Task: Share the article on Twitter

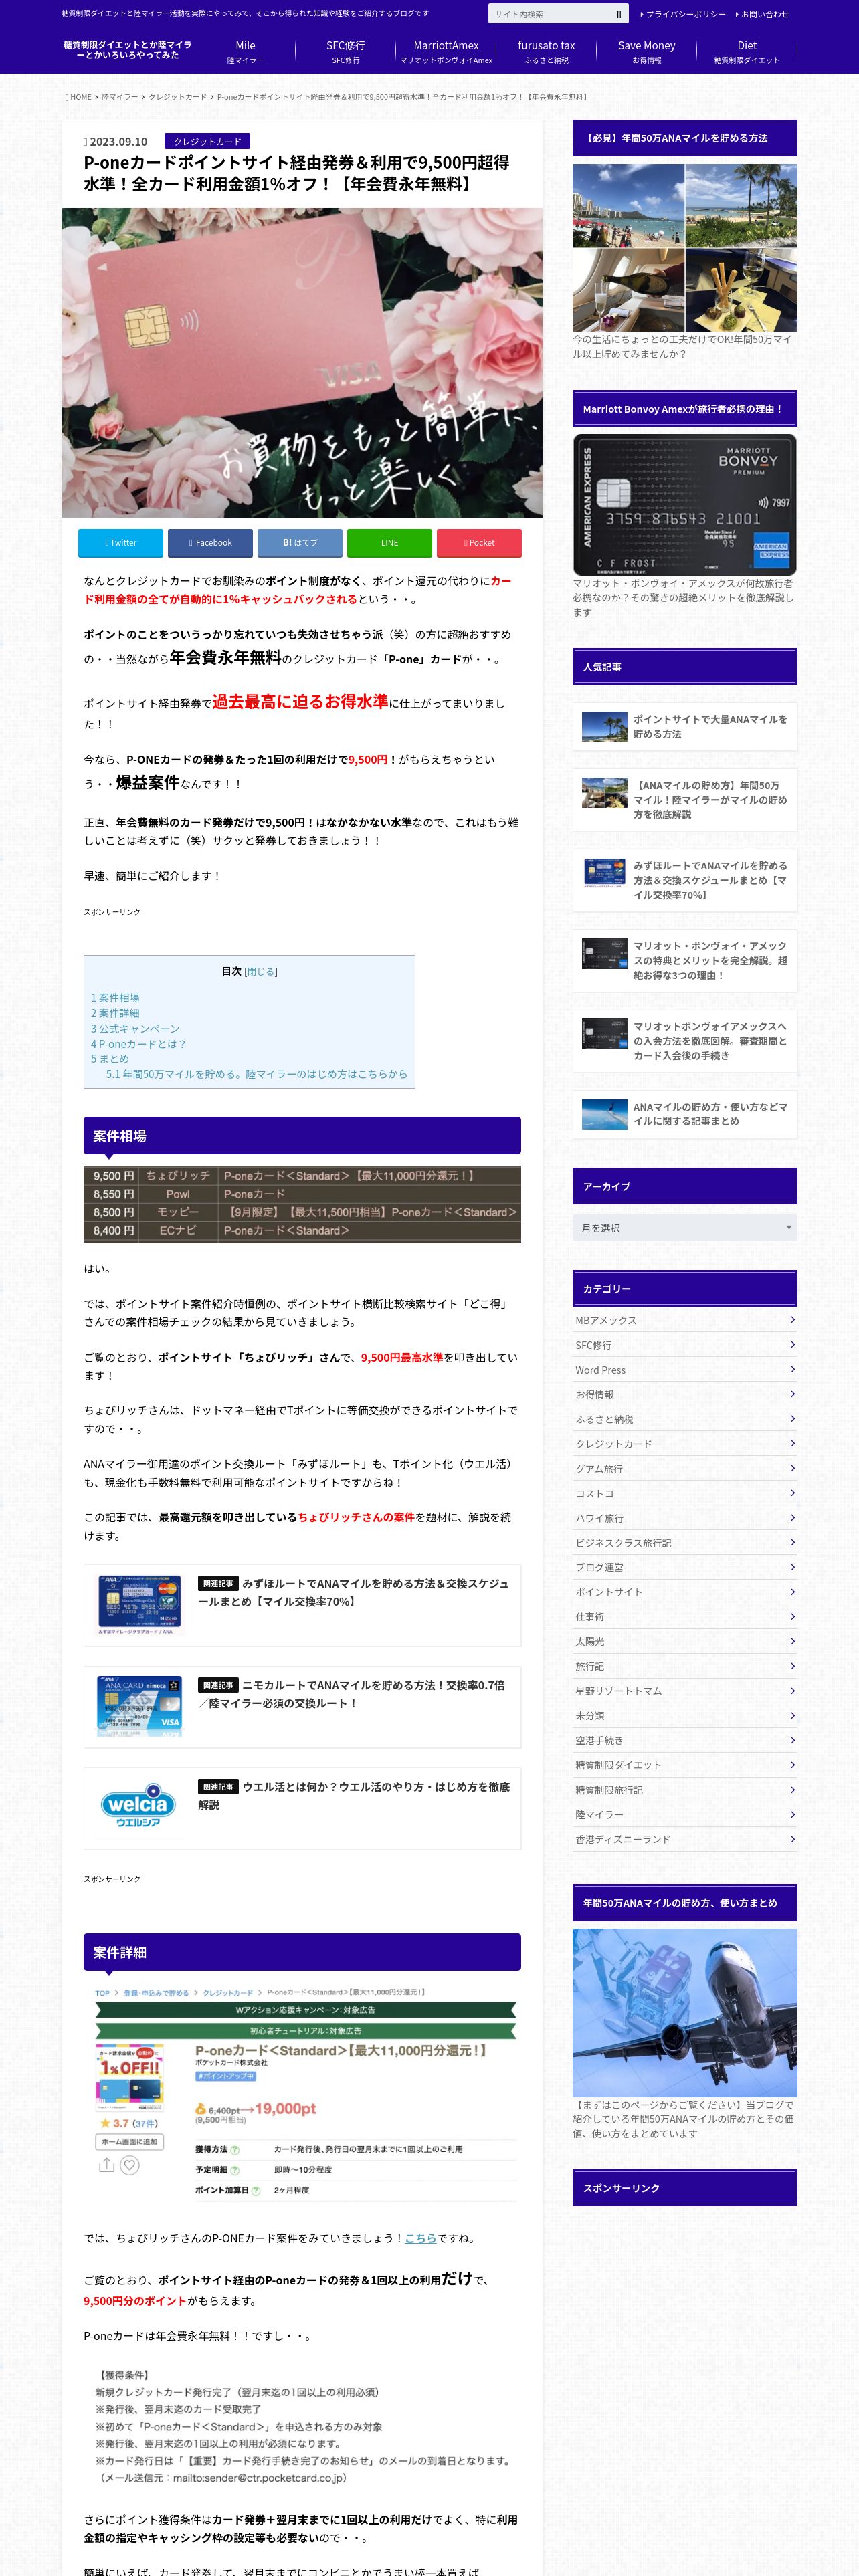Action: pyautogui.click(x=121, y=543)
